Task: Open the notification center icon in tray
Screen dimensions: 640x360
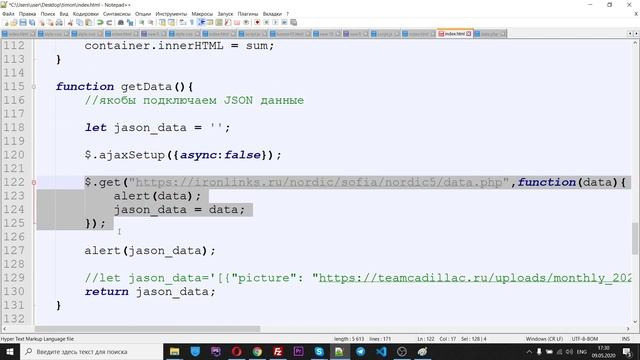Action: click(x=627, y=351)
